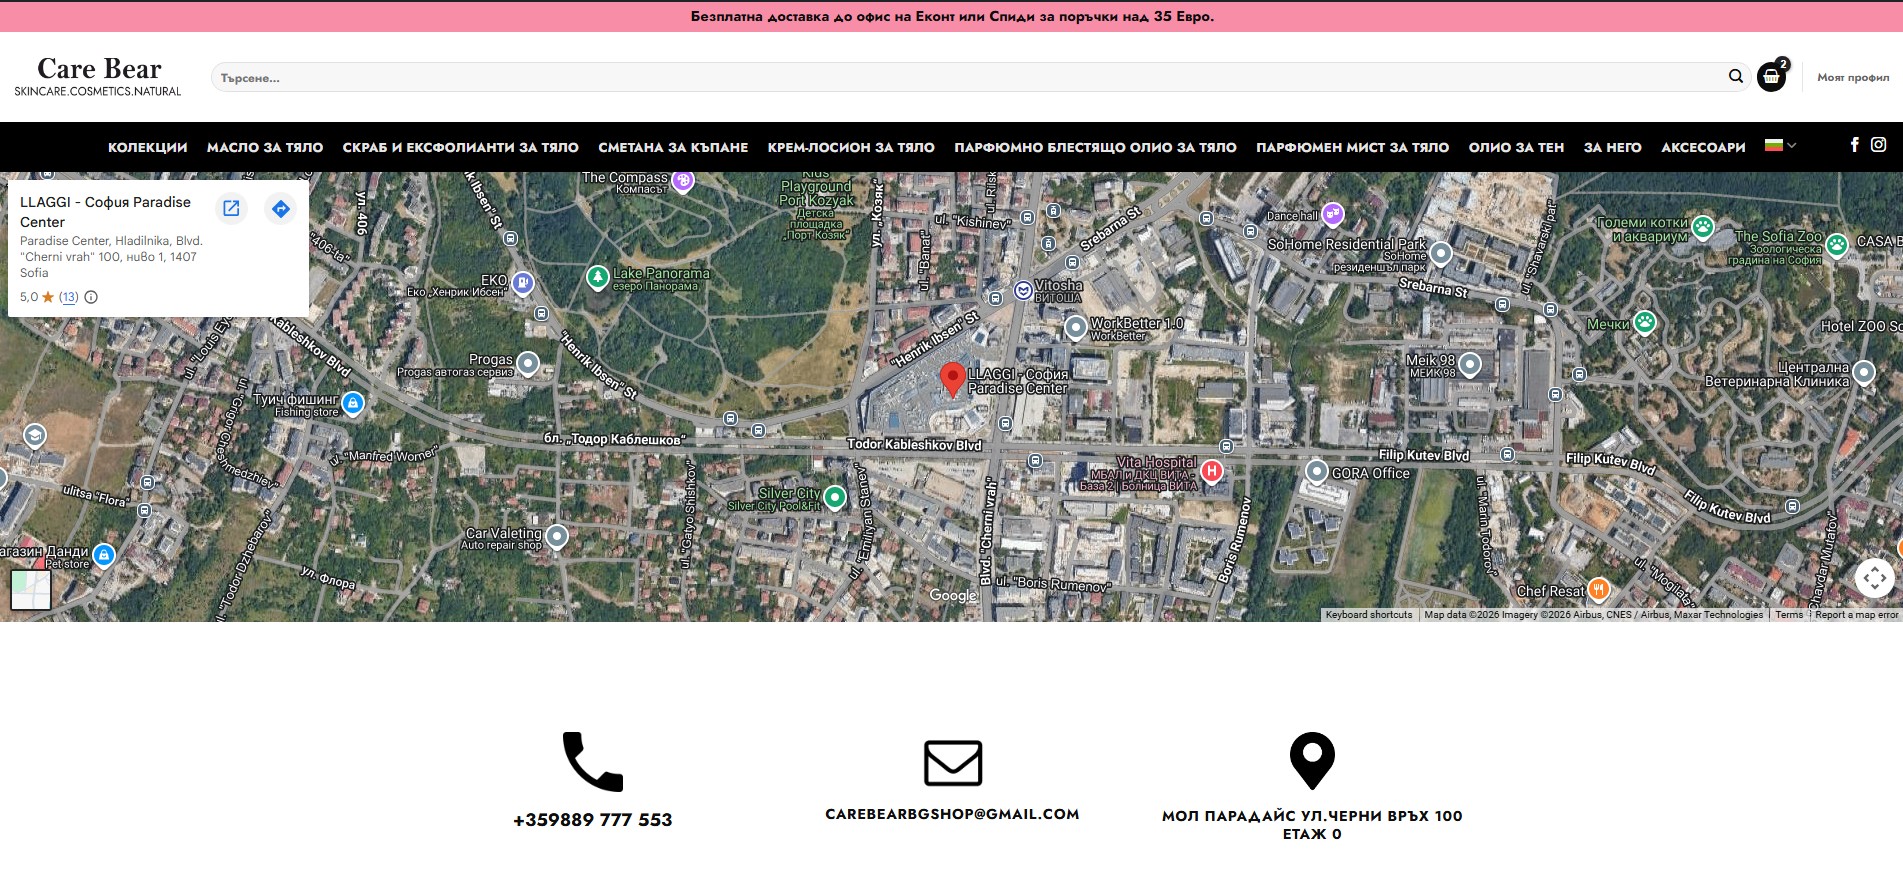Click the search magnifier icon

tap(1735, 77)
